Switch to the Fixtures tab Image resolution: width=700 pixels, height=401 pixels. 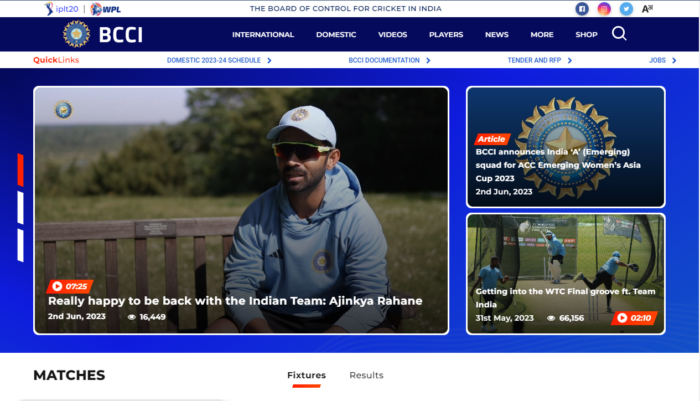click(306, 376)
